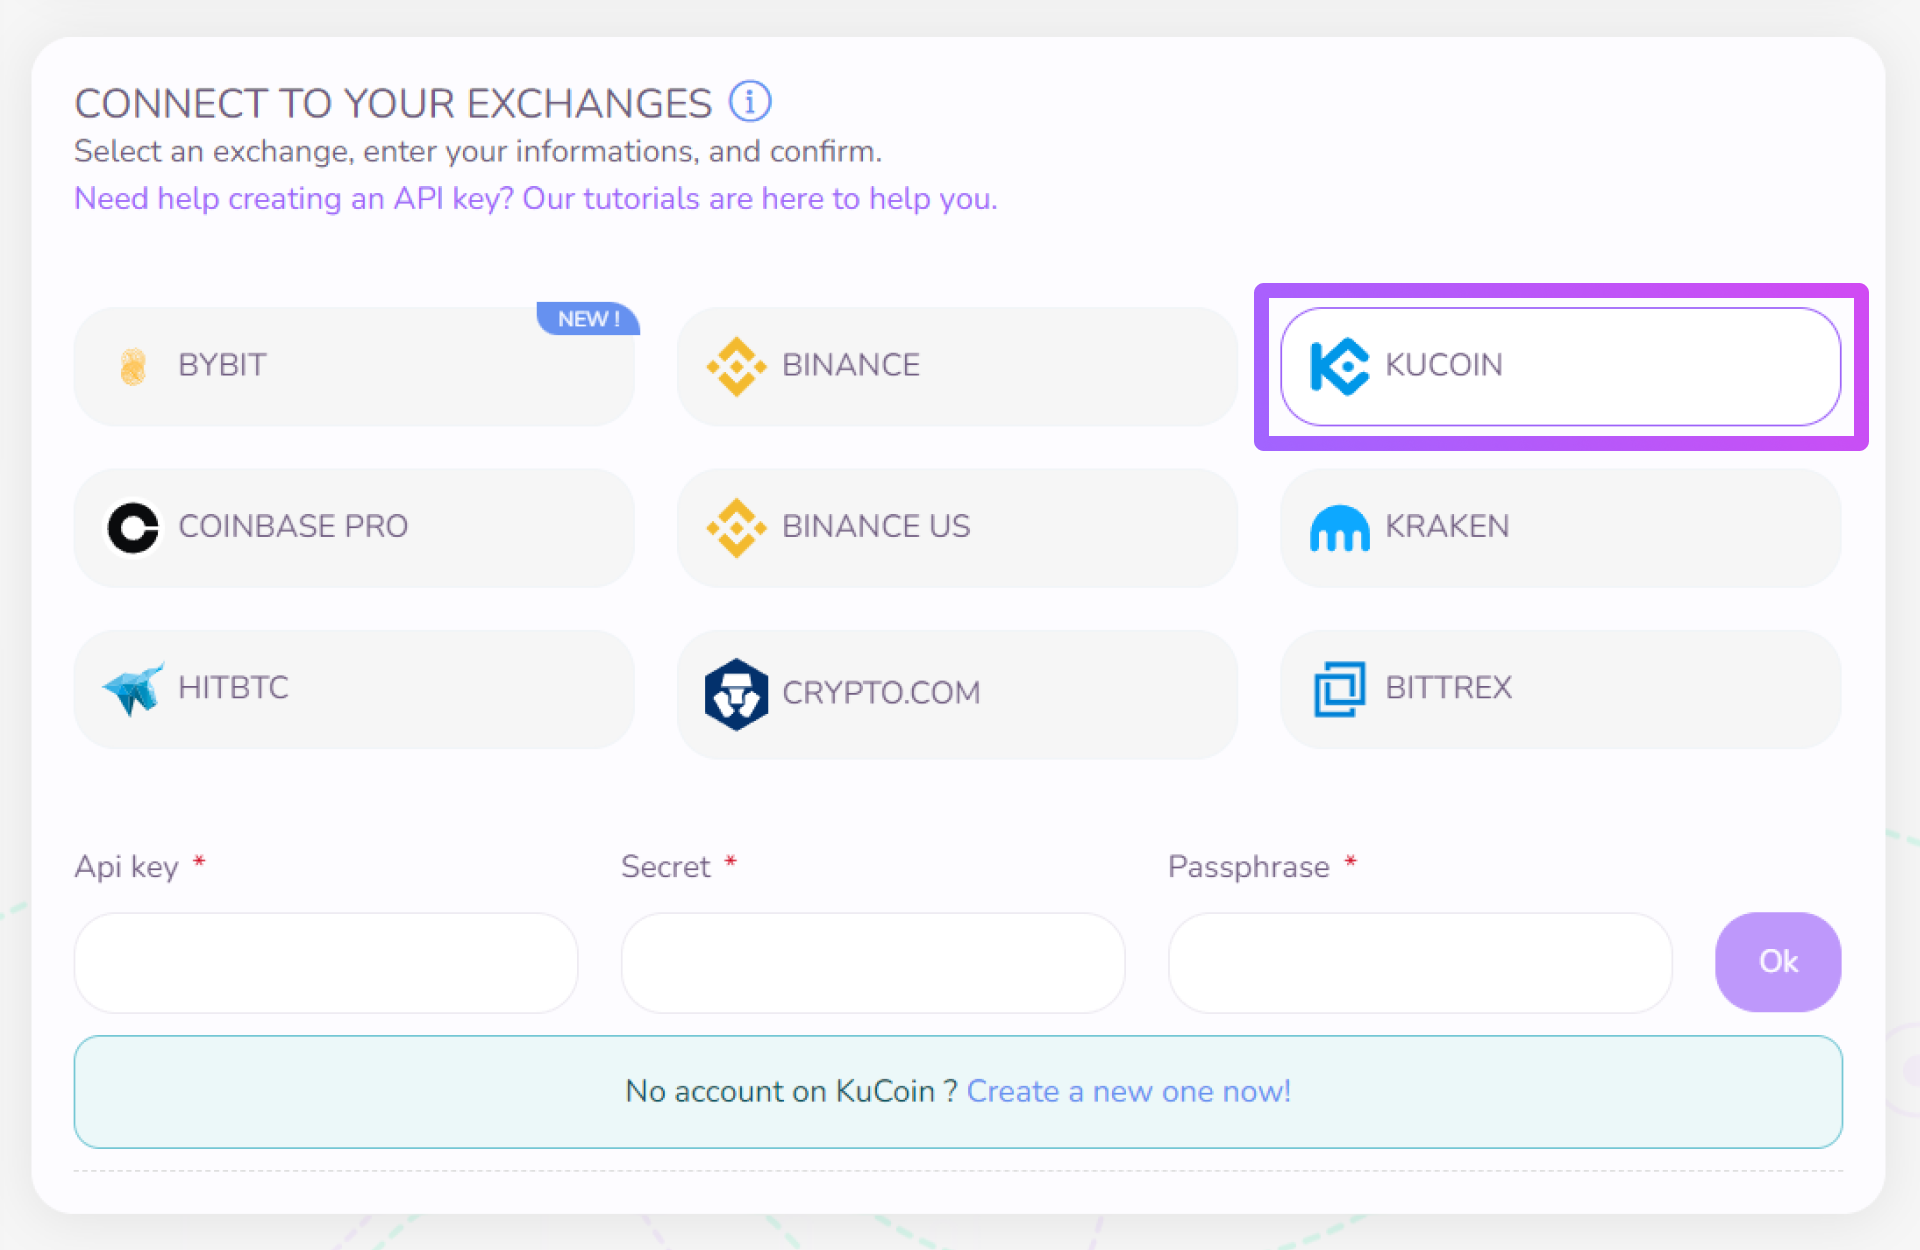
Task: Focus the Api key input field
Action: 326,962
